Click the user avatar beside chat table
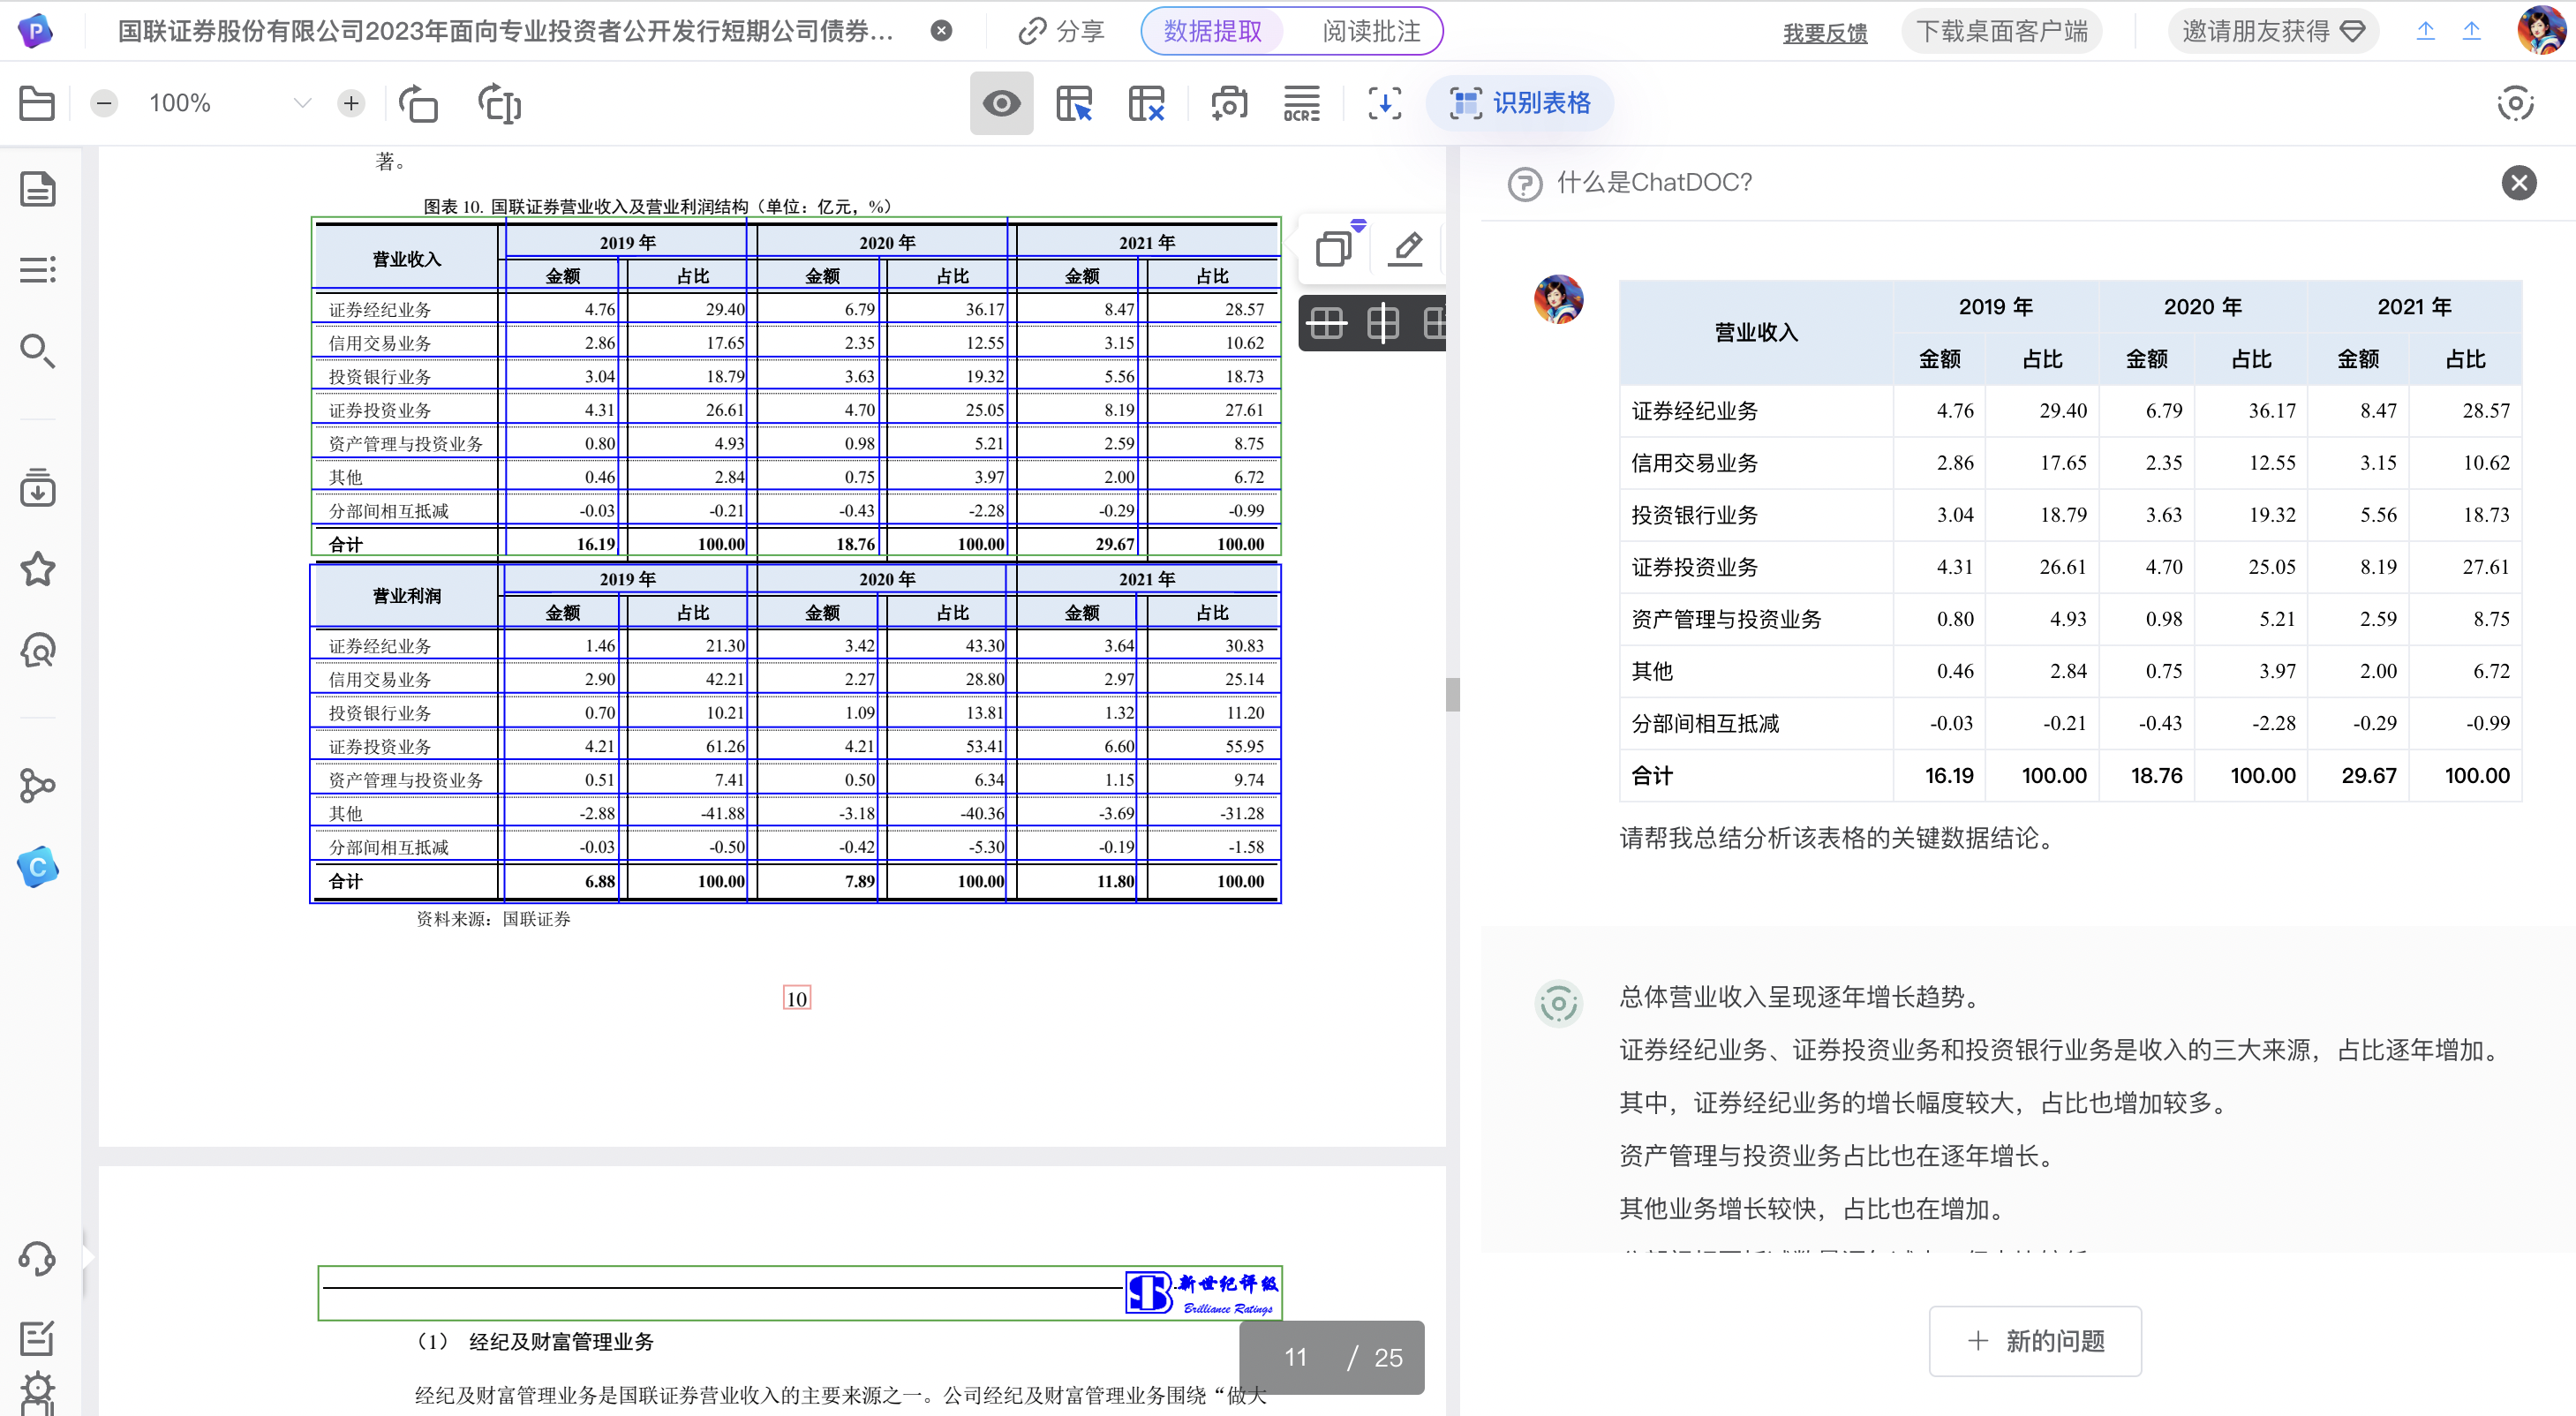 (1558, 299)
